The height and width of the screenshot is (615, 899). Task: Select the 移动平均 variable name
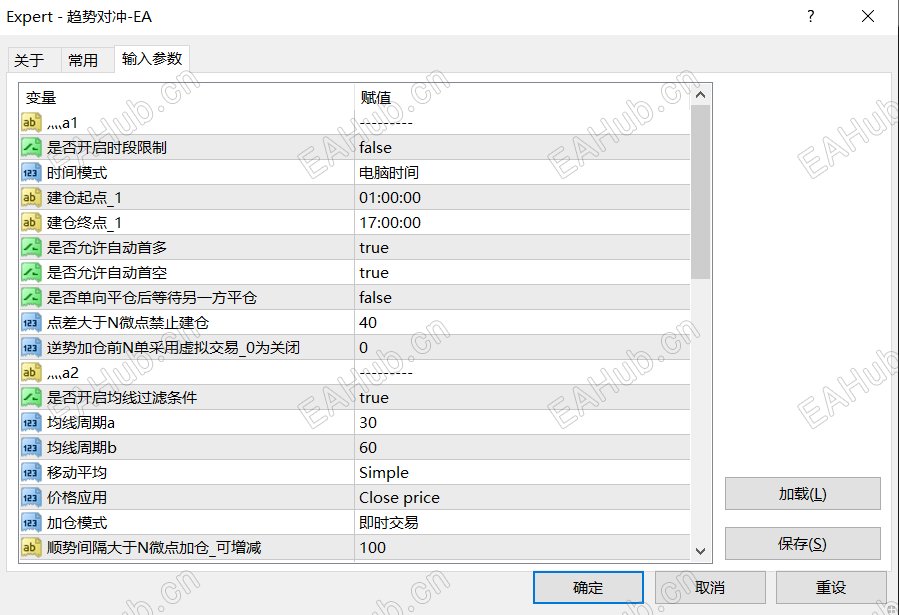pos(77,473)
